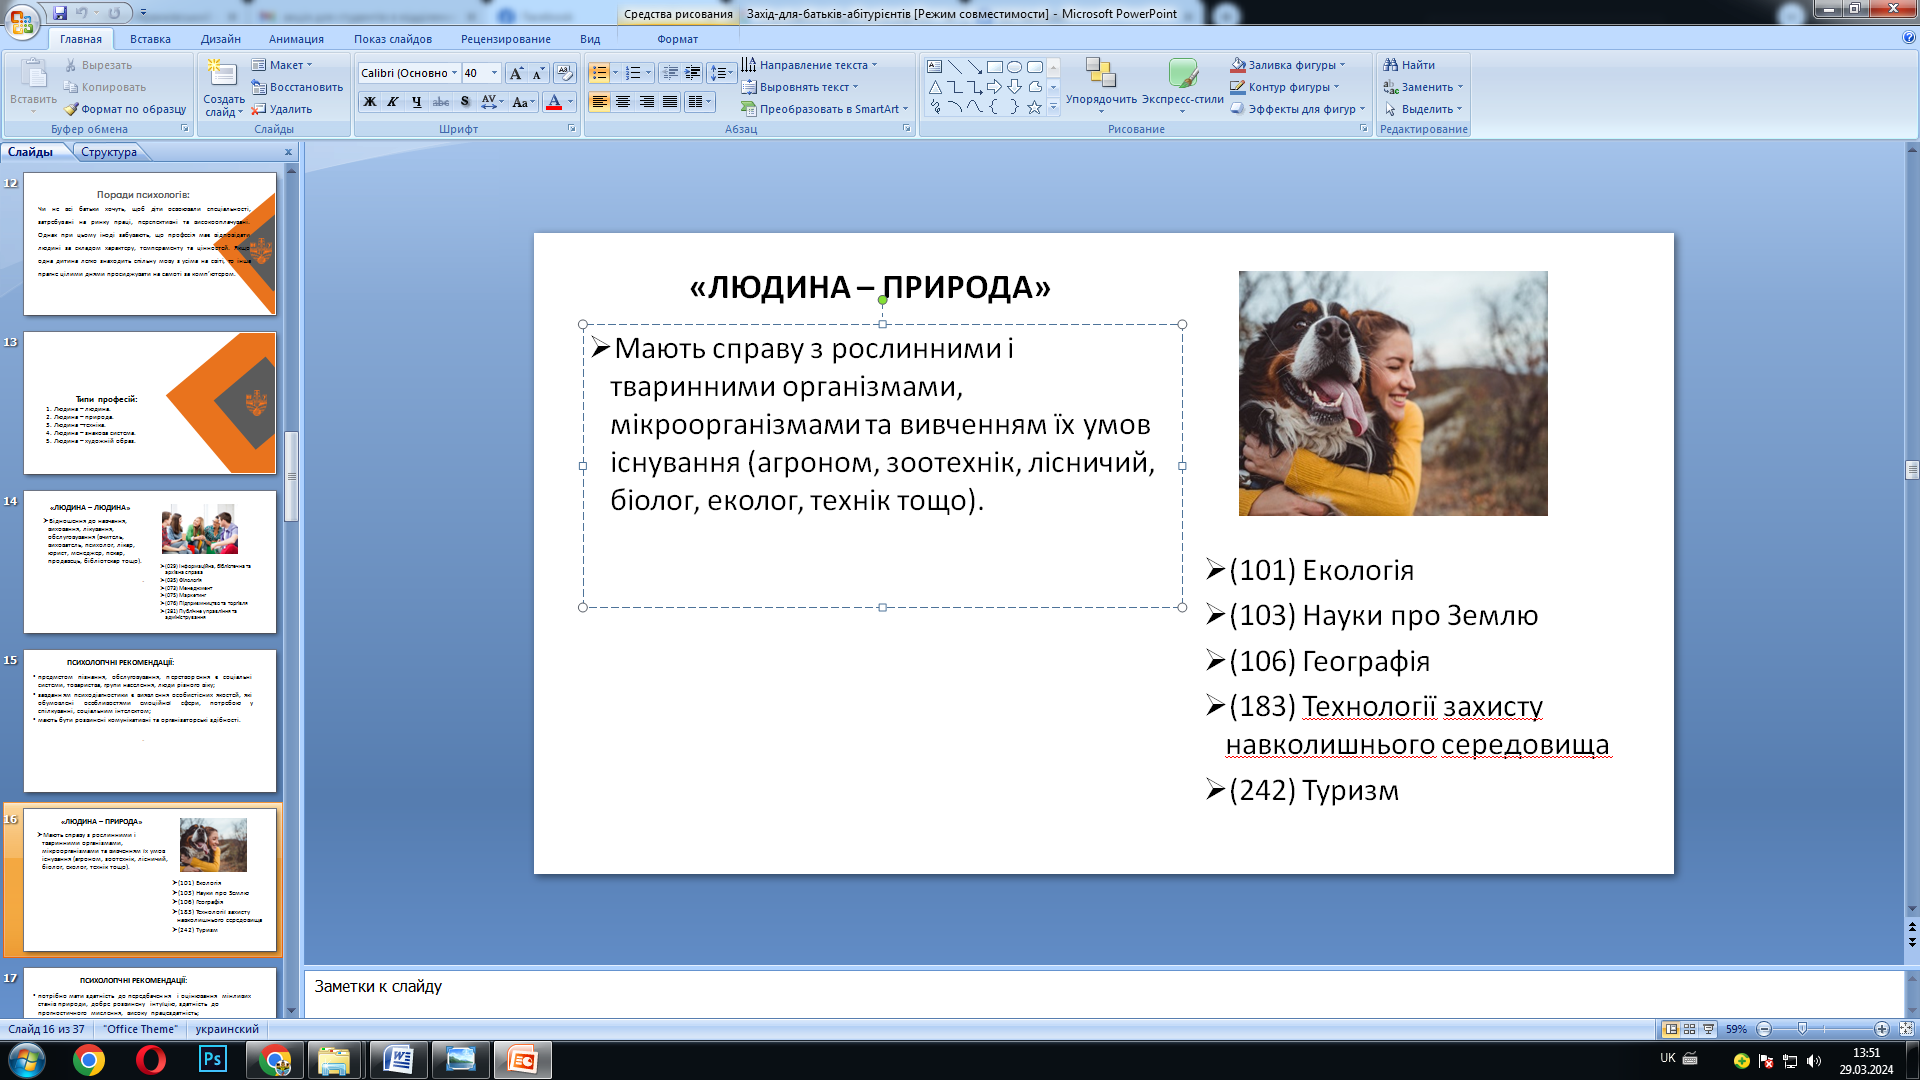Click the Создать слайд icon
The image size is (1920, 1080).
[222, 74]
